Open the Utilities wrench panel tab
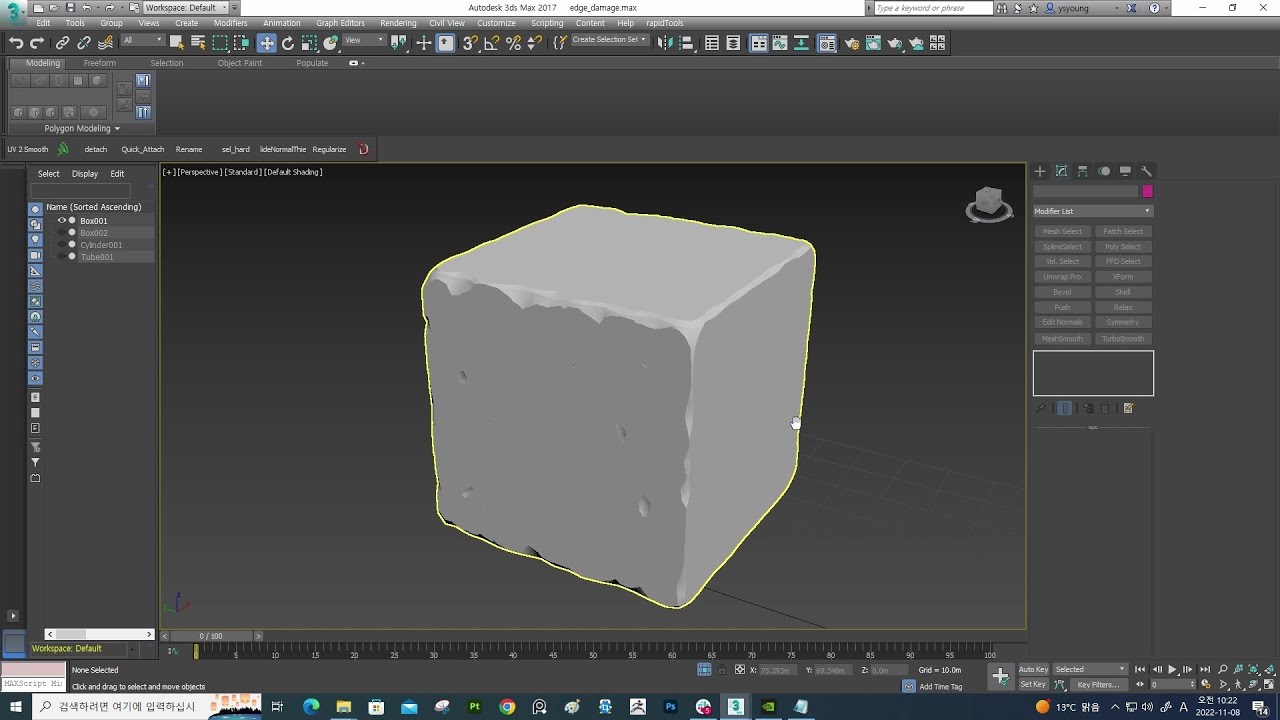 click(1147, 171)
